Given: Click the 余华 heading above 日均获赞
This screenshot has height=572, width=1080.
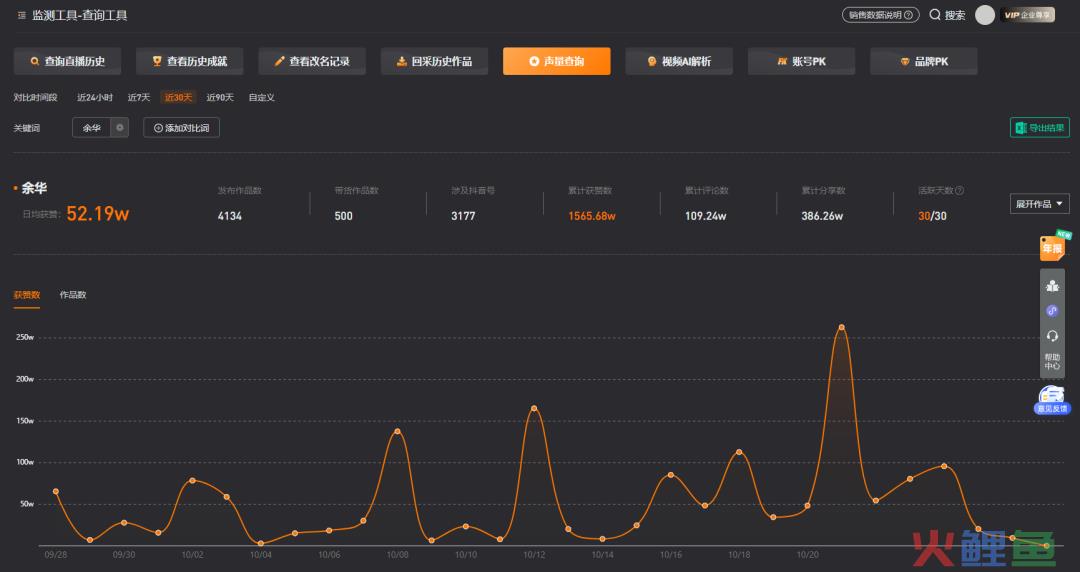Looking at the screenshot, I should click(34, 188).
